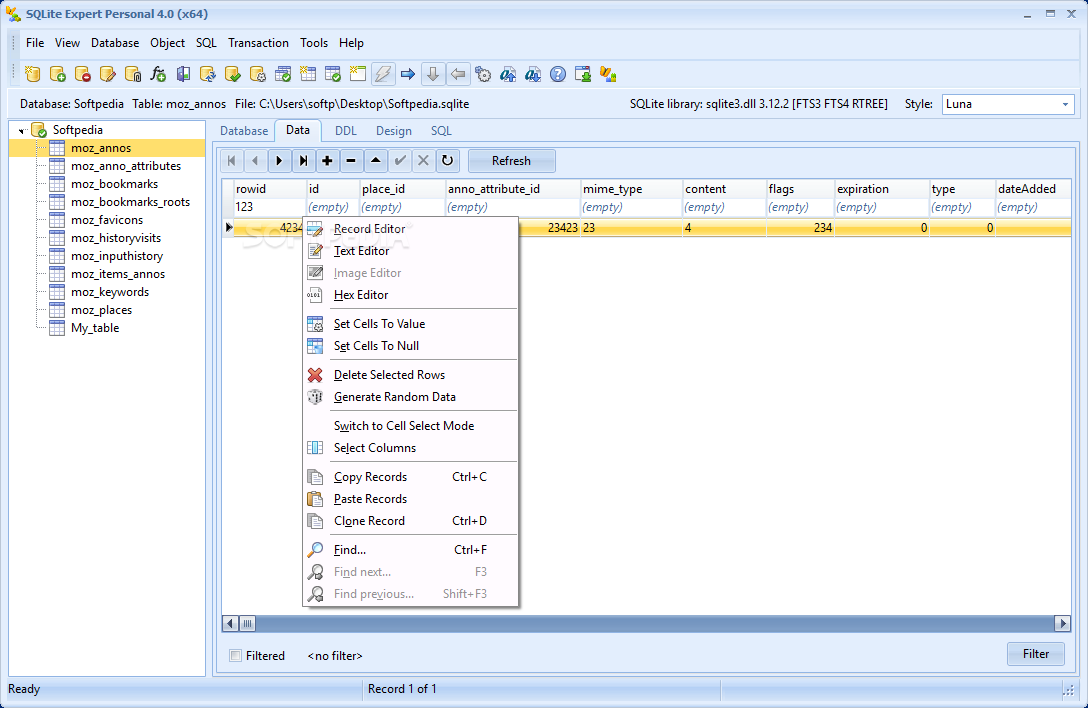Click the database with green checkmark icon
This screenshot has width=1088, height=708.
[x=232, y=74]
